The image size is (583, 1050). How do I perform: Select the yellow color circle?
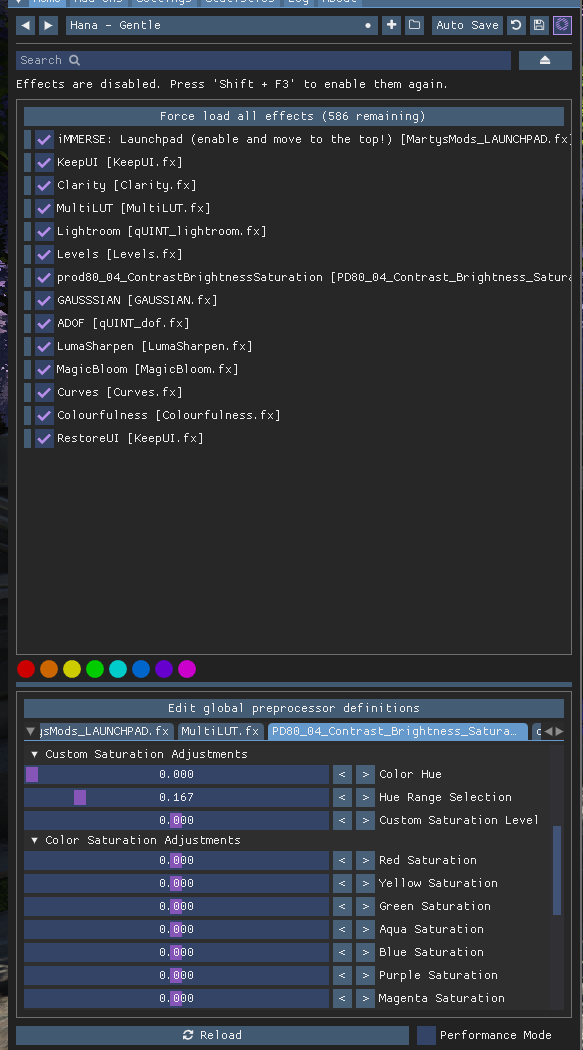tap(72, 669)
